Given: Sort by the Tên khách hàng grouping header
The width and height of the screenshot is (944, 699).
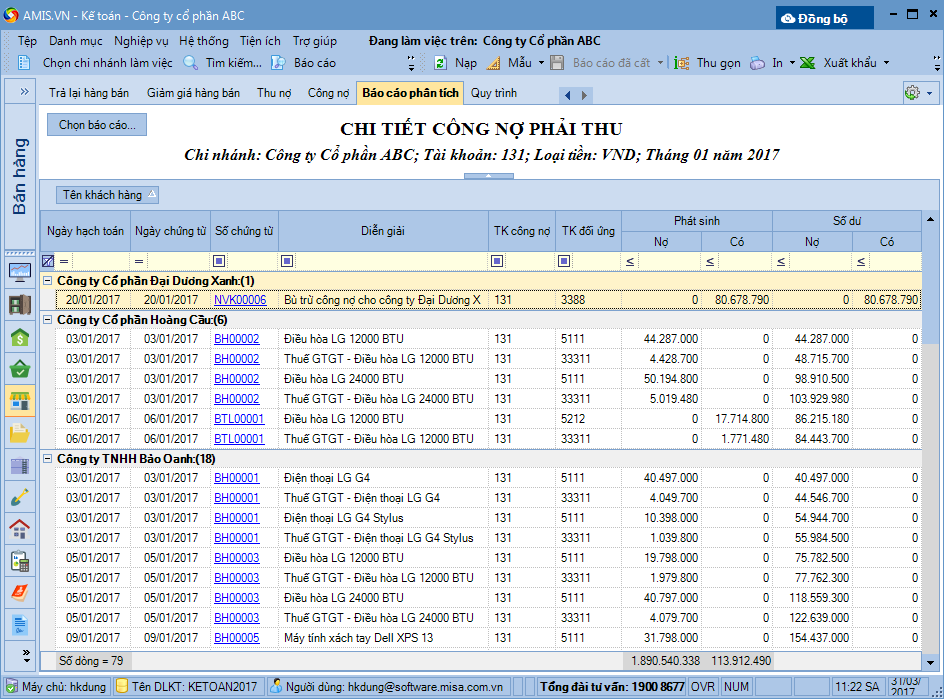Looking at the screenshot, I should 108,195.
